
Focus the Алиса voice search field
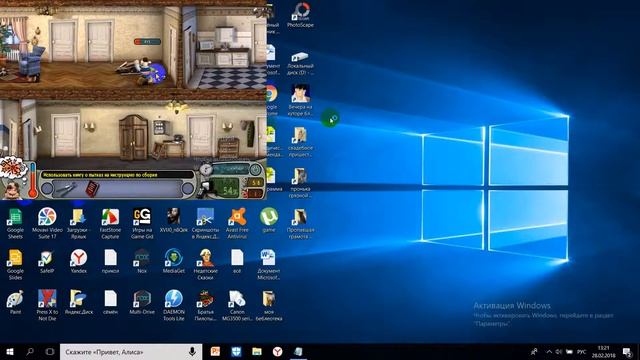[131, 351]
